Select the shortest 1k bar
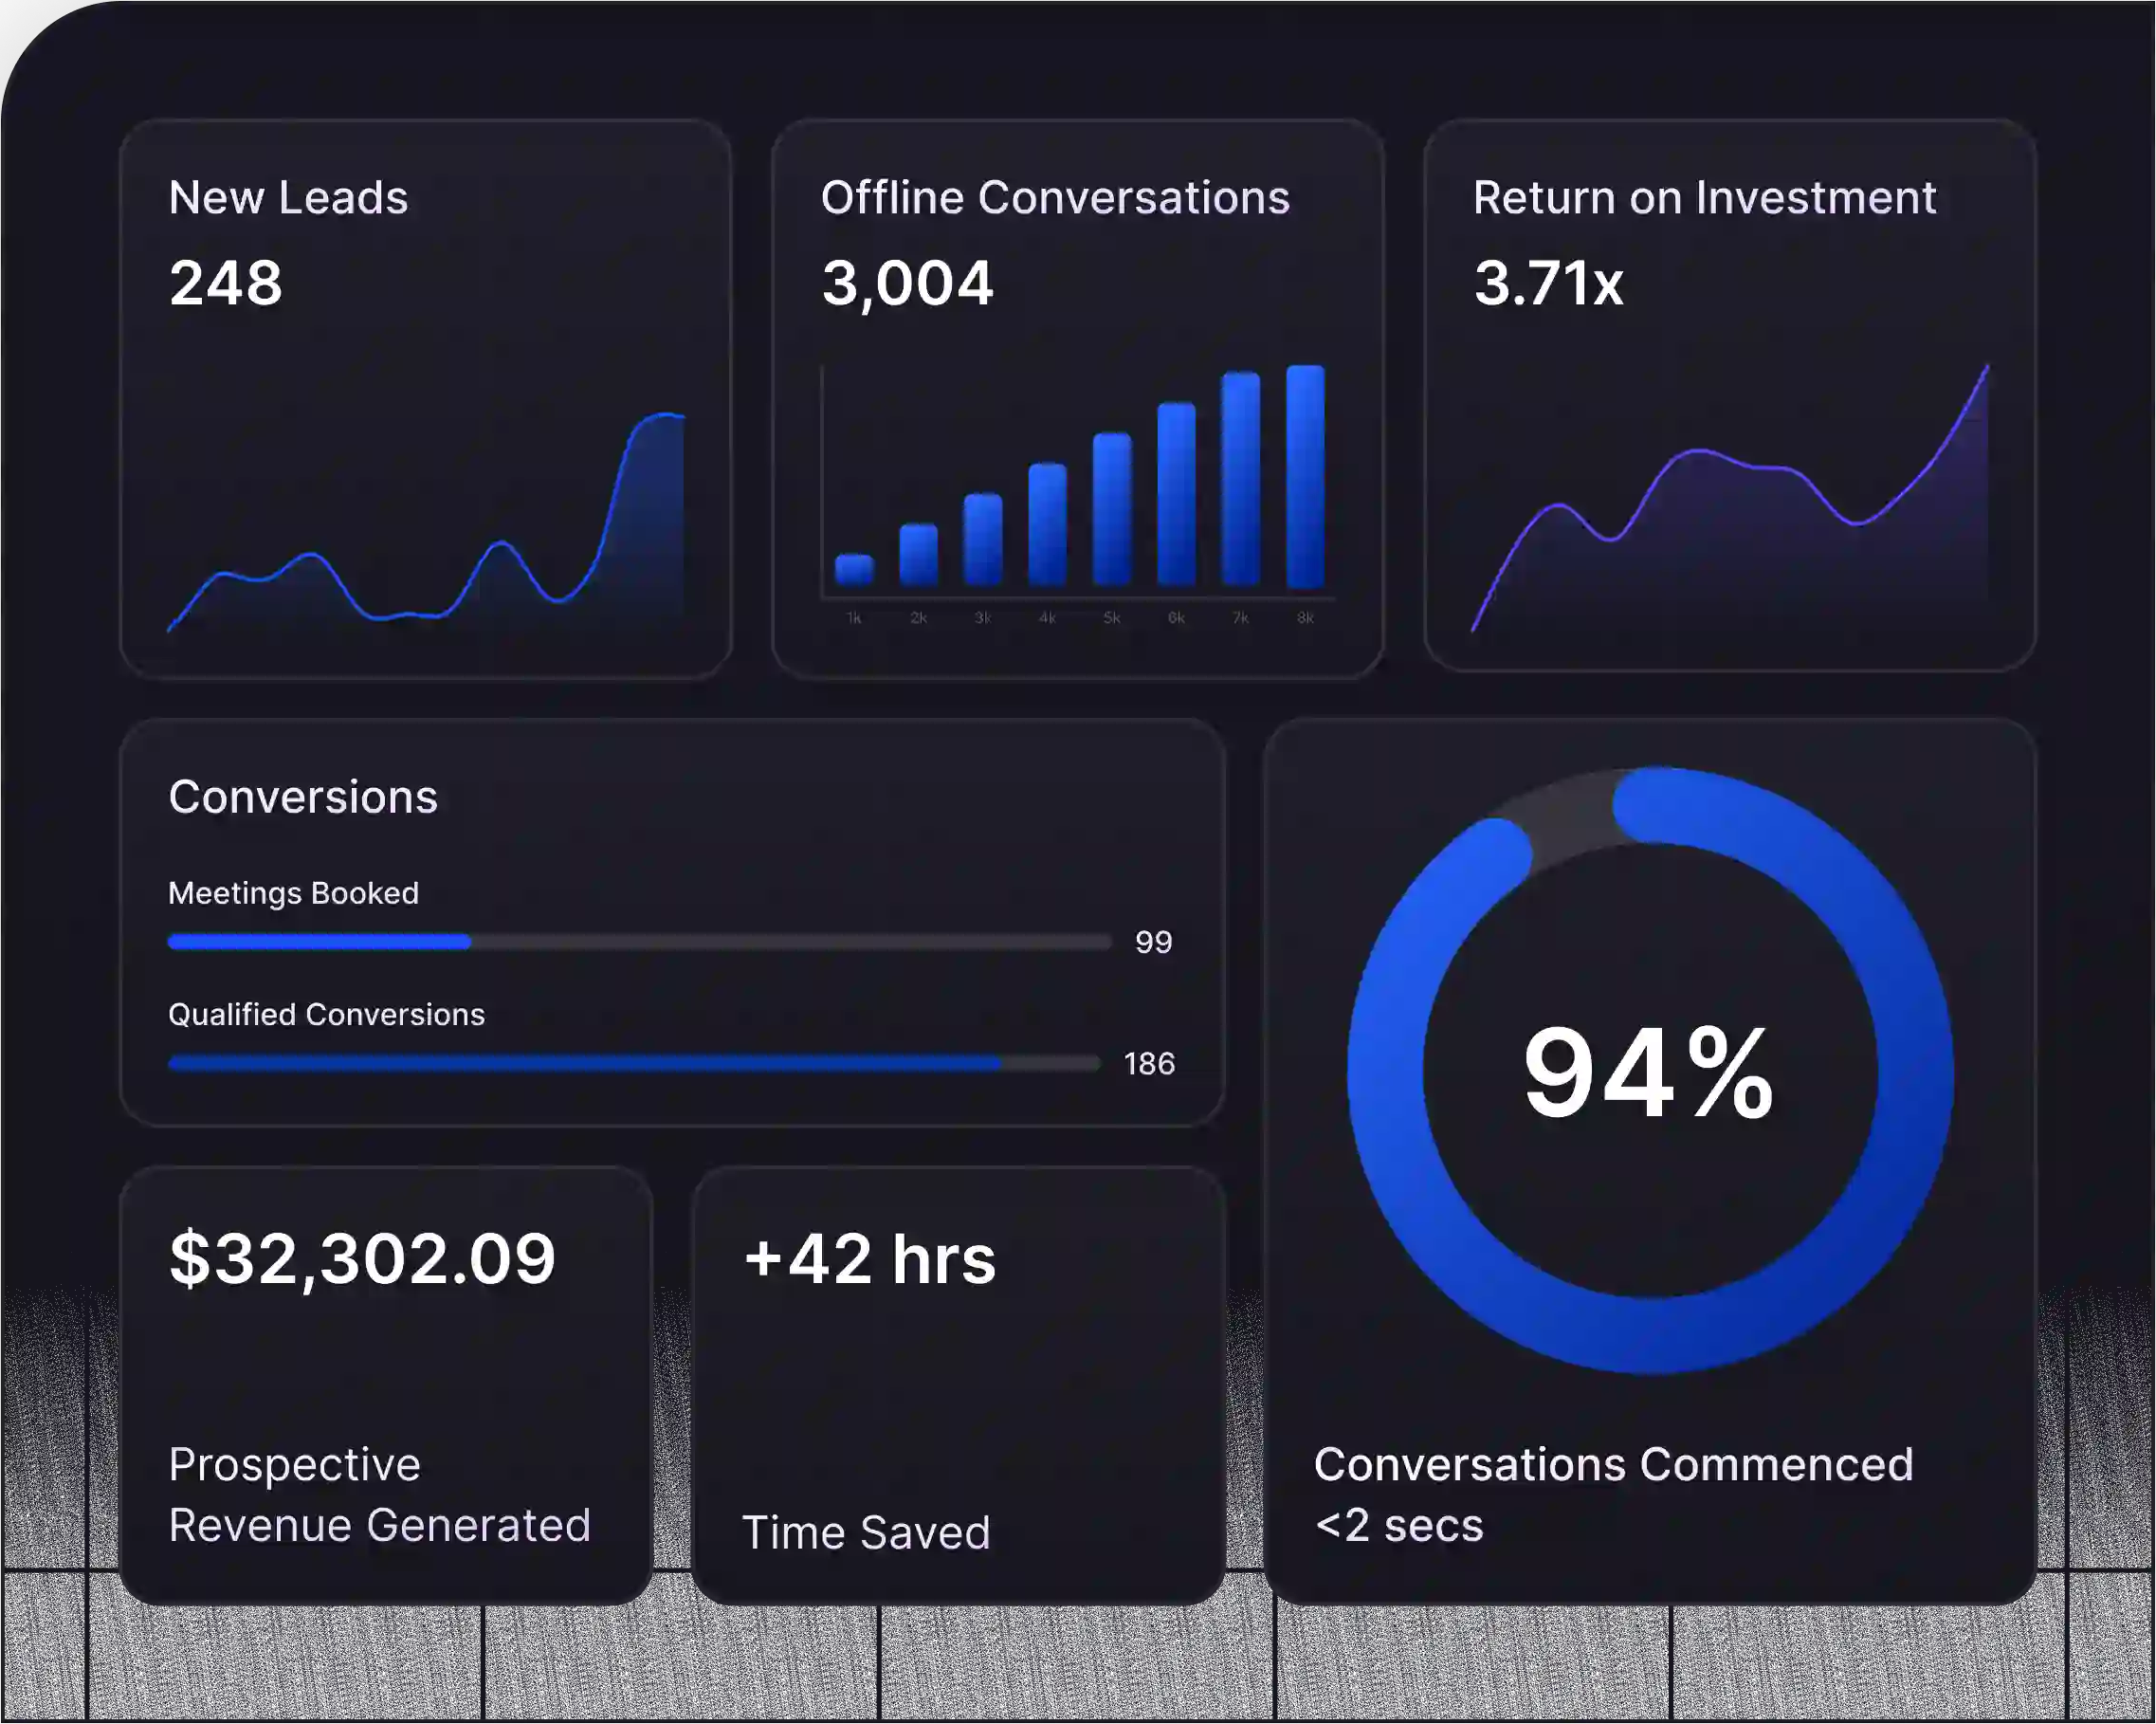The image size is (2156, 1724). click(854, 569)
